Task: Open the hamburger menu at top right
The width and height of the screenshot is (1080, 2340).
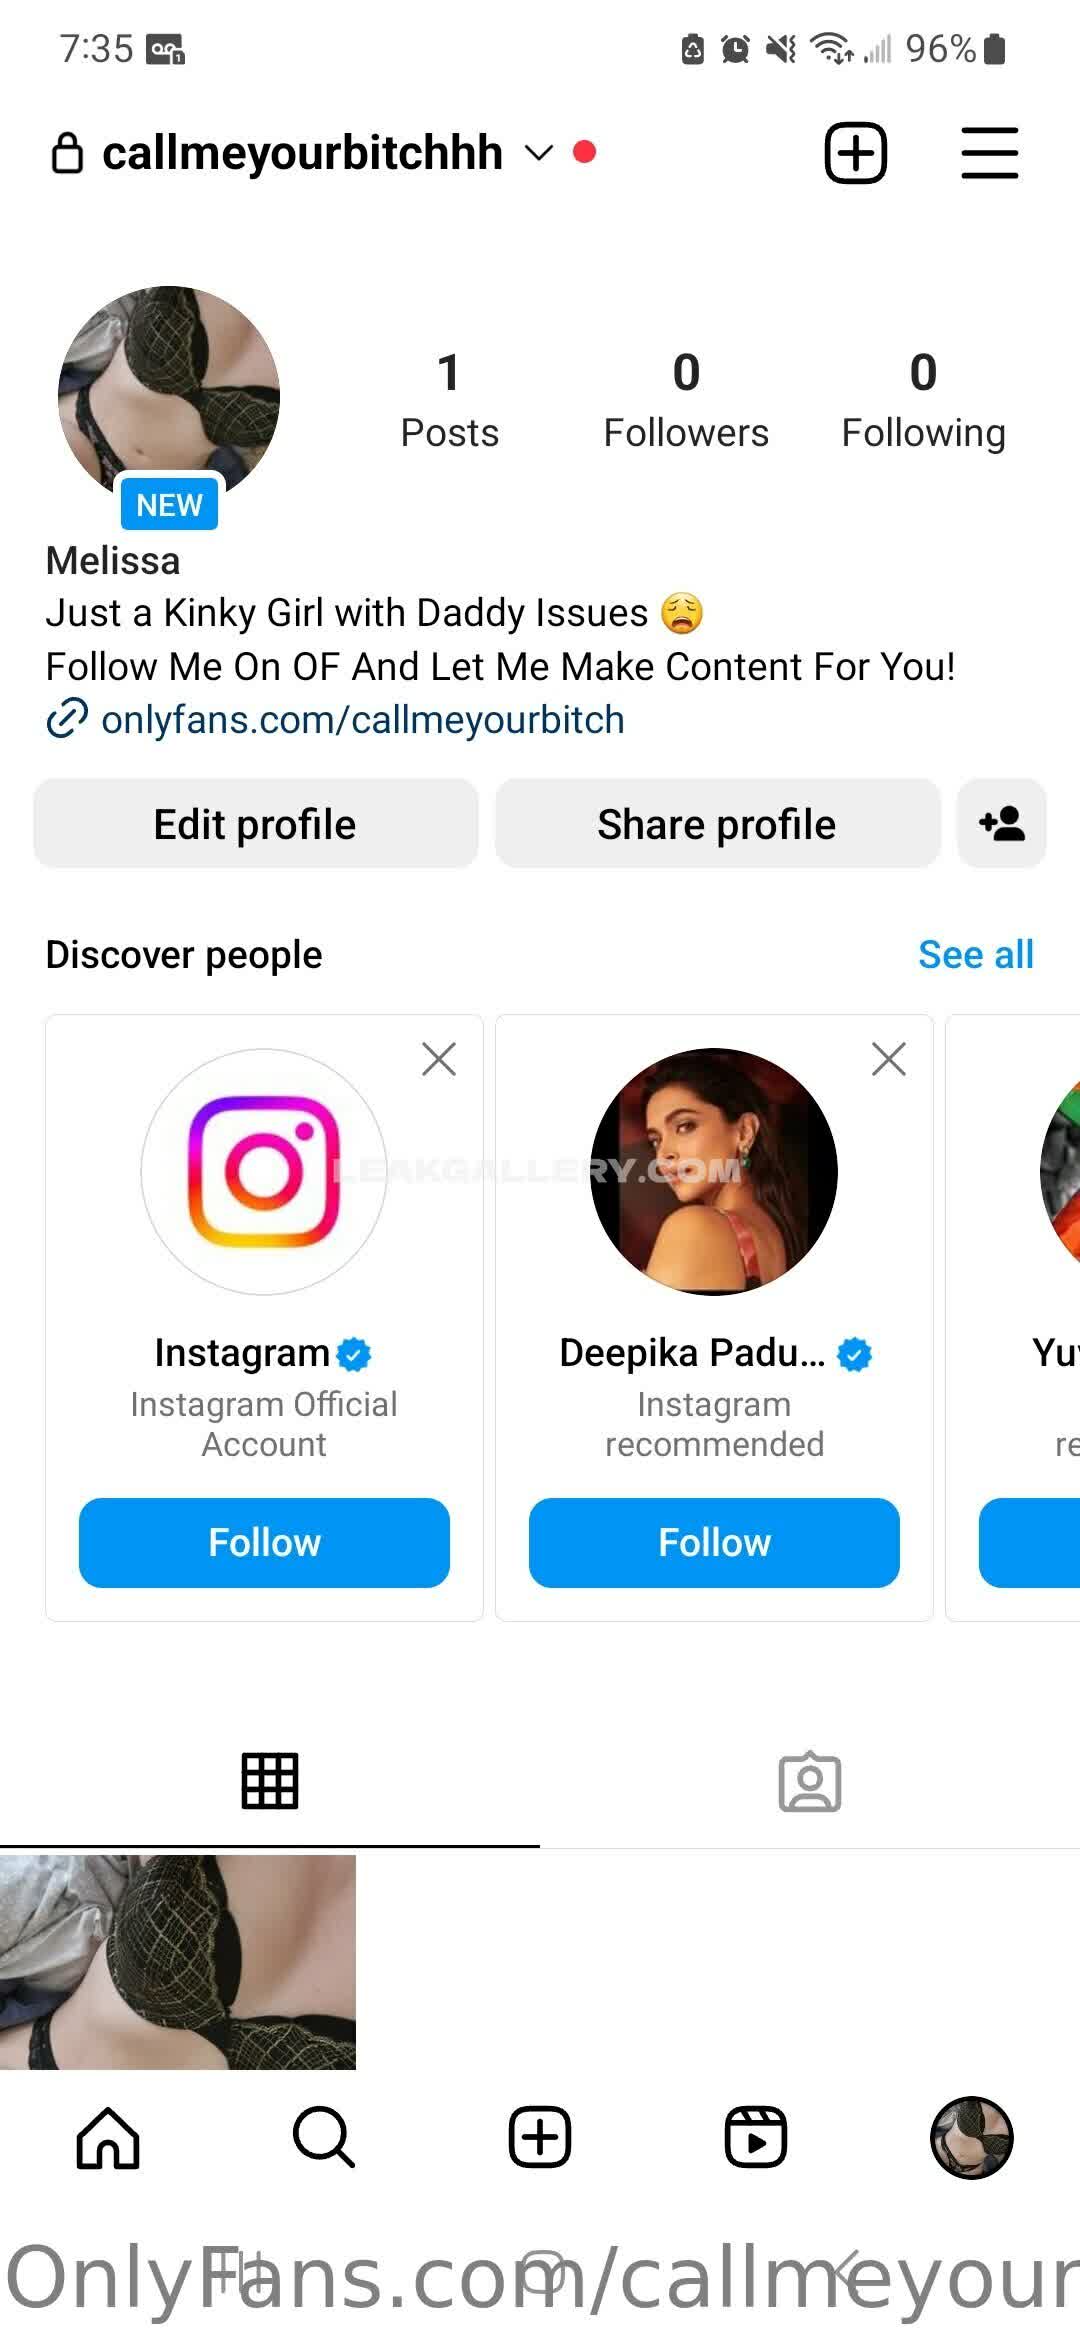Action: click(x=989, y=153)
